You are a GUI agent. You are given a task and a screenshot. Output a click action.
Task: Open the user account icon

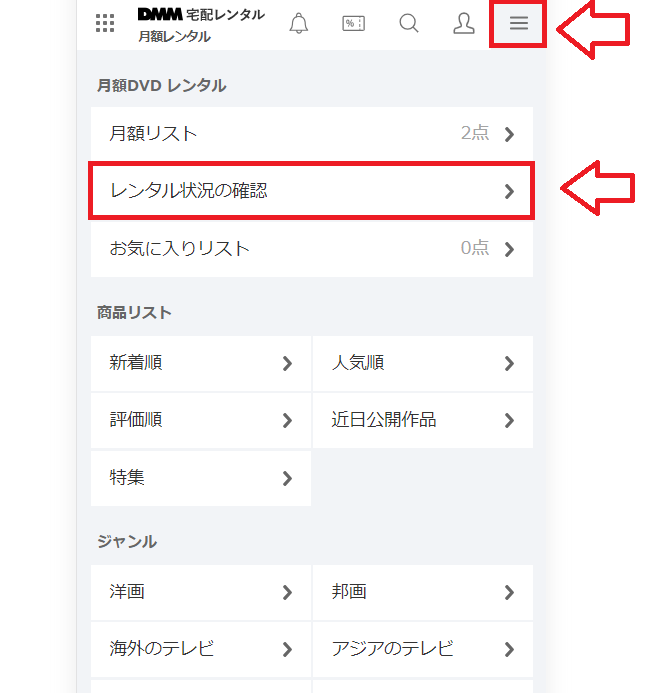tap(464, 23)
